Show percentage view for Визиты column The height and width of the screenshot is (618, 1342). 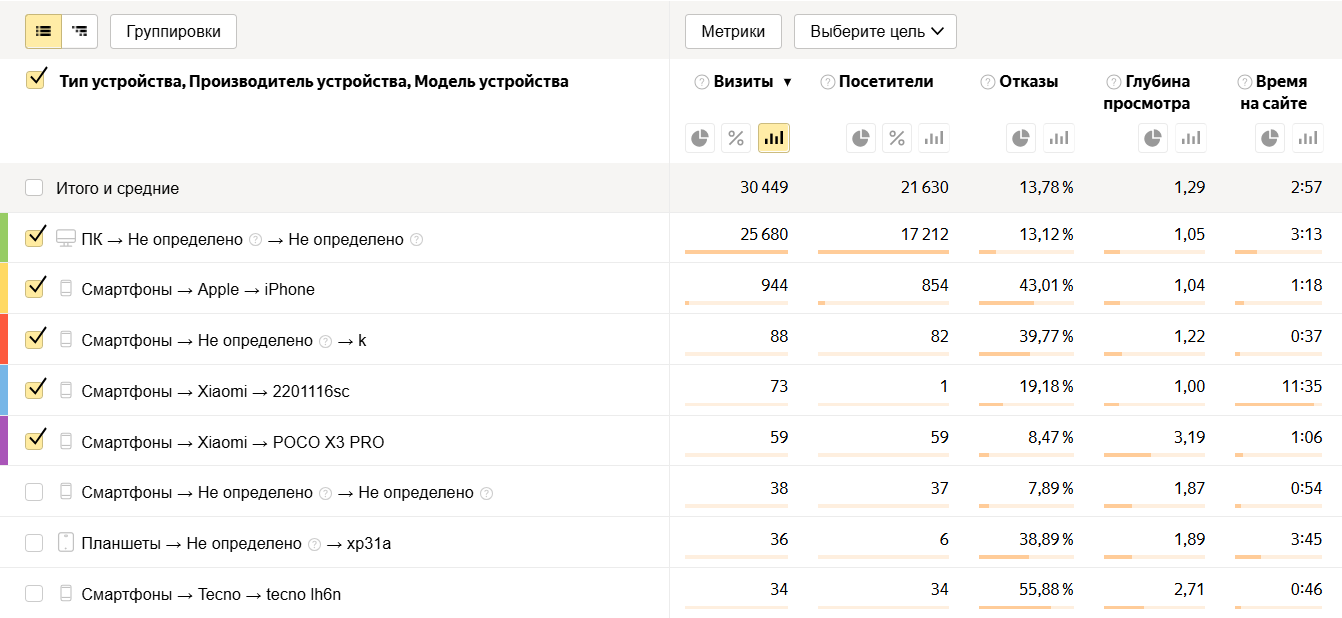[x=736, y=138]
